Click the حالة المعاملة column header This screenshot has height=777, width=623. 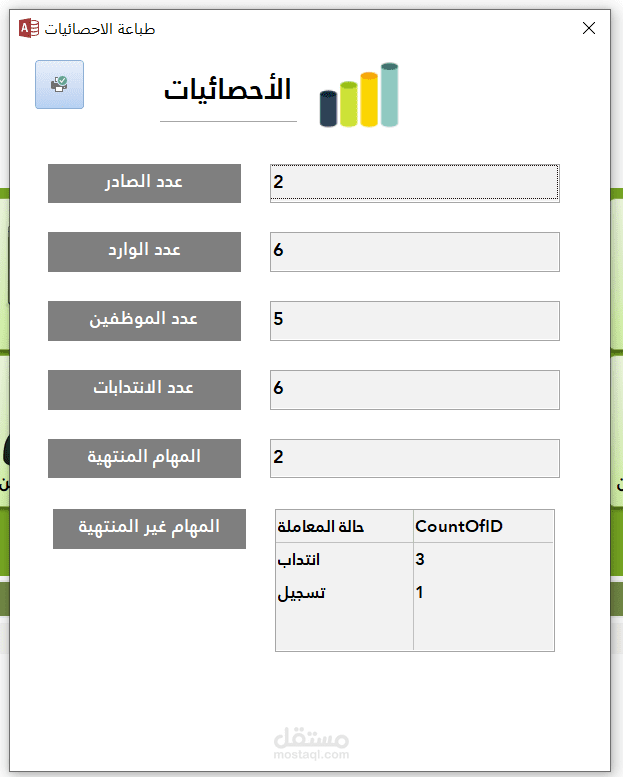343,527
